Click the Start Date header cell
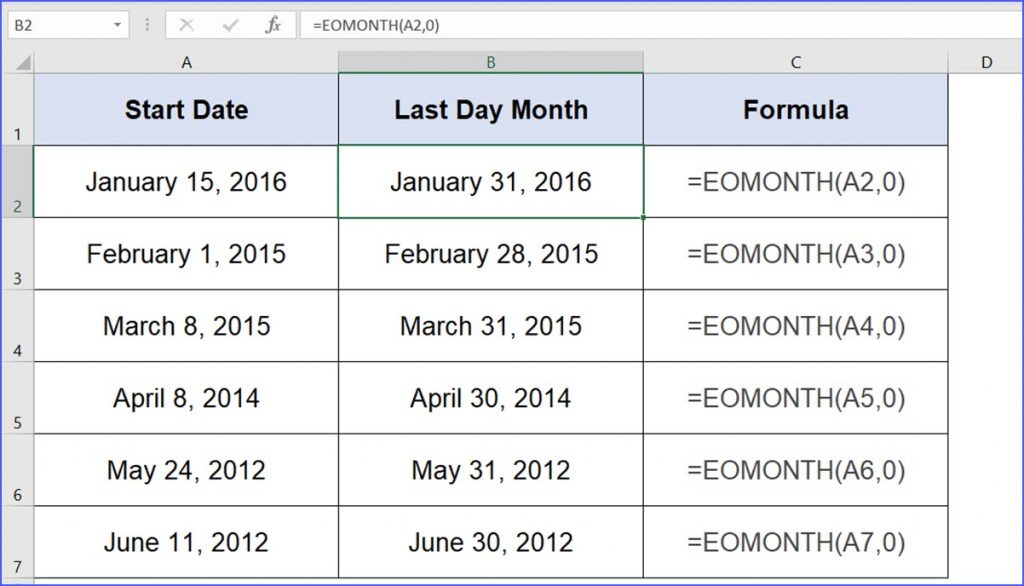This screenshot has height=586, width=1024. 186,110
